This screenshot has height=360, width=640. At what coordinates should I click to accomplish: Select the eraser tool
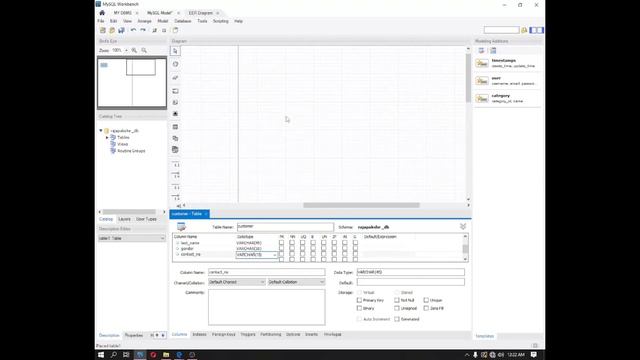176,77
